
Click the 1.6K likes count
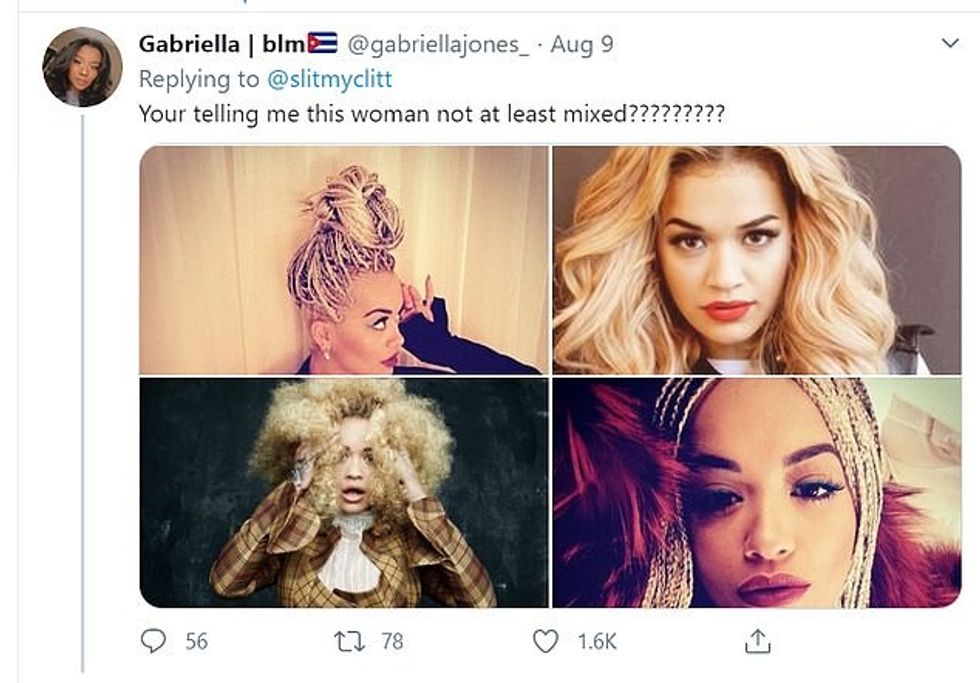tap(598, 641)
